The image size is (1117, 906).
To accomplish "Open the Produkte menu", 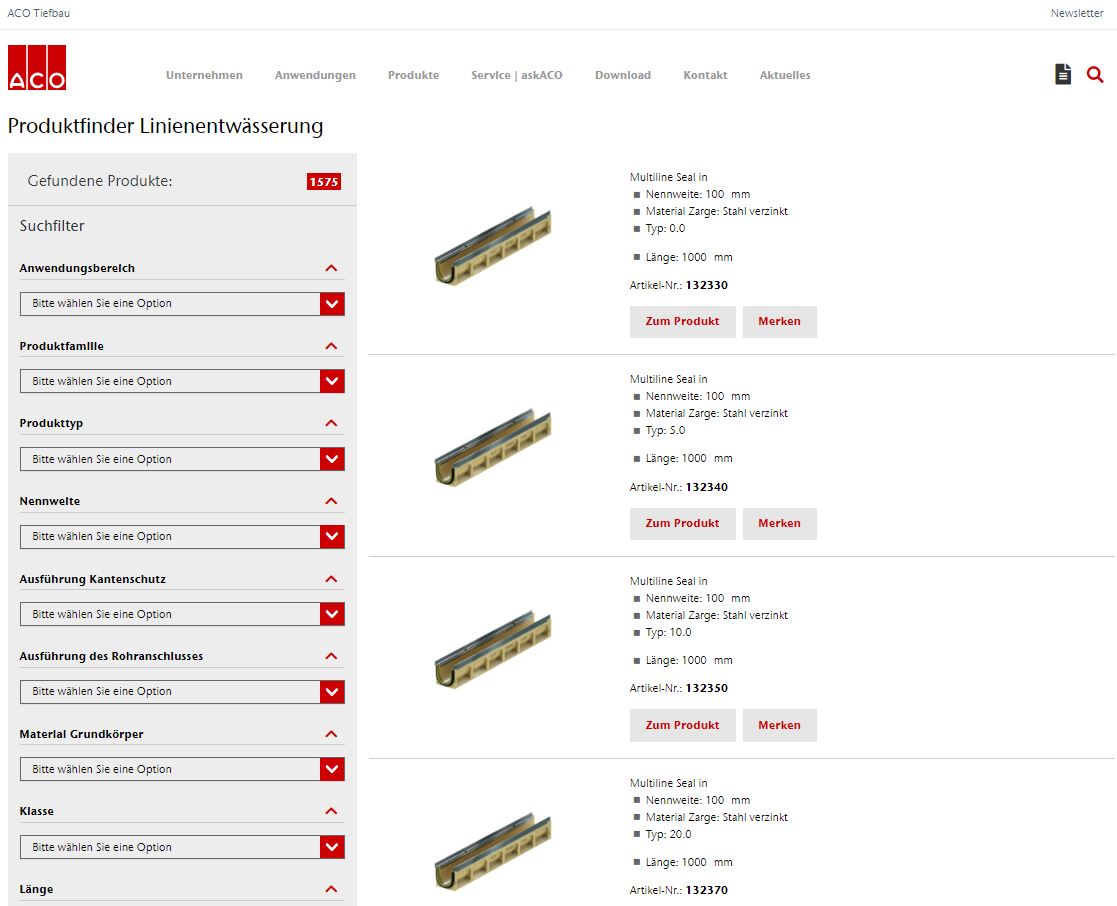I will point(413,75).
